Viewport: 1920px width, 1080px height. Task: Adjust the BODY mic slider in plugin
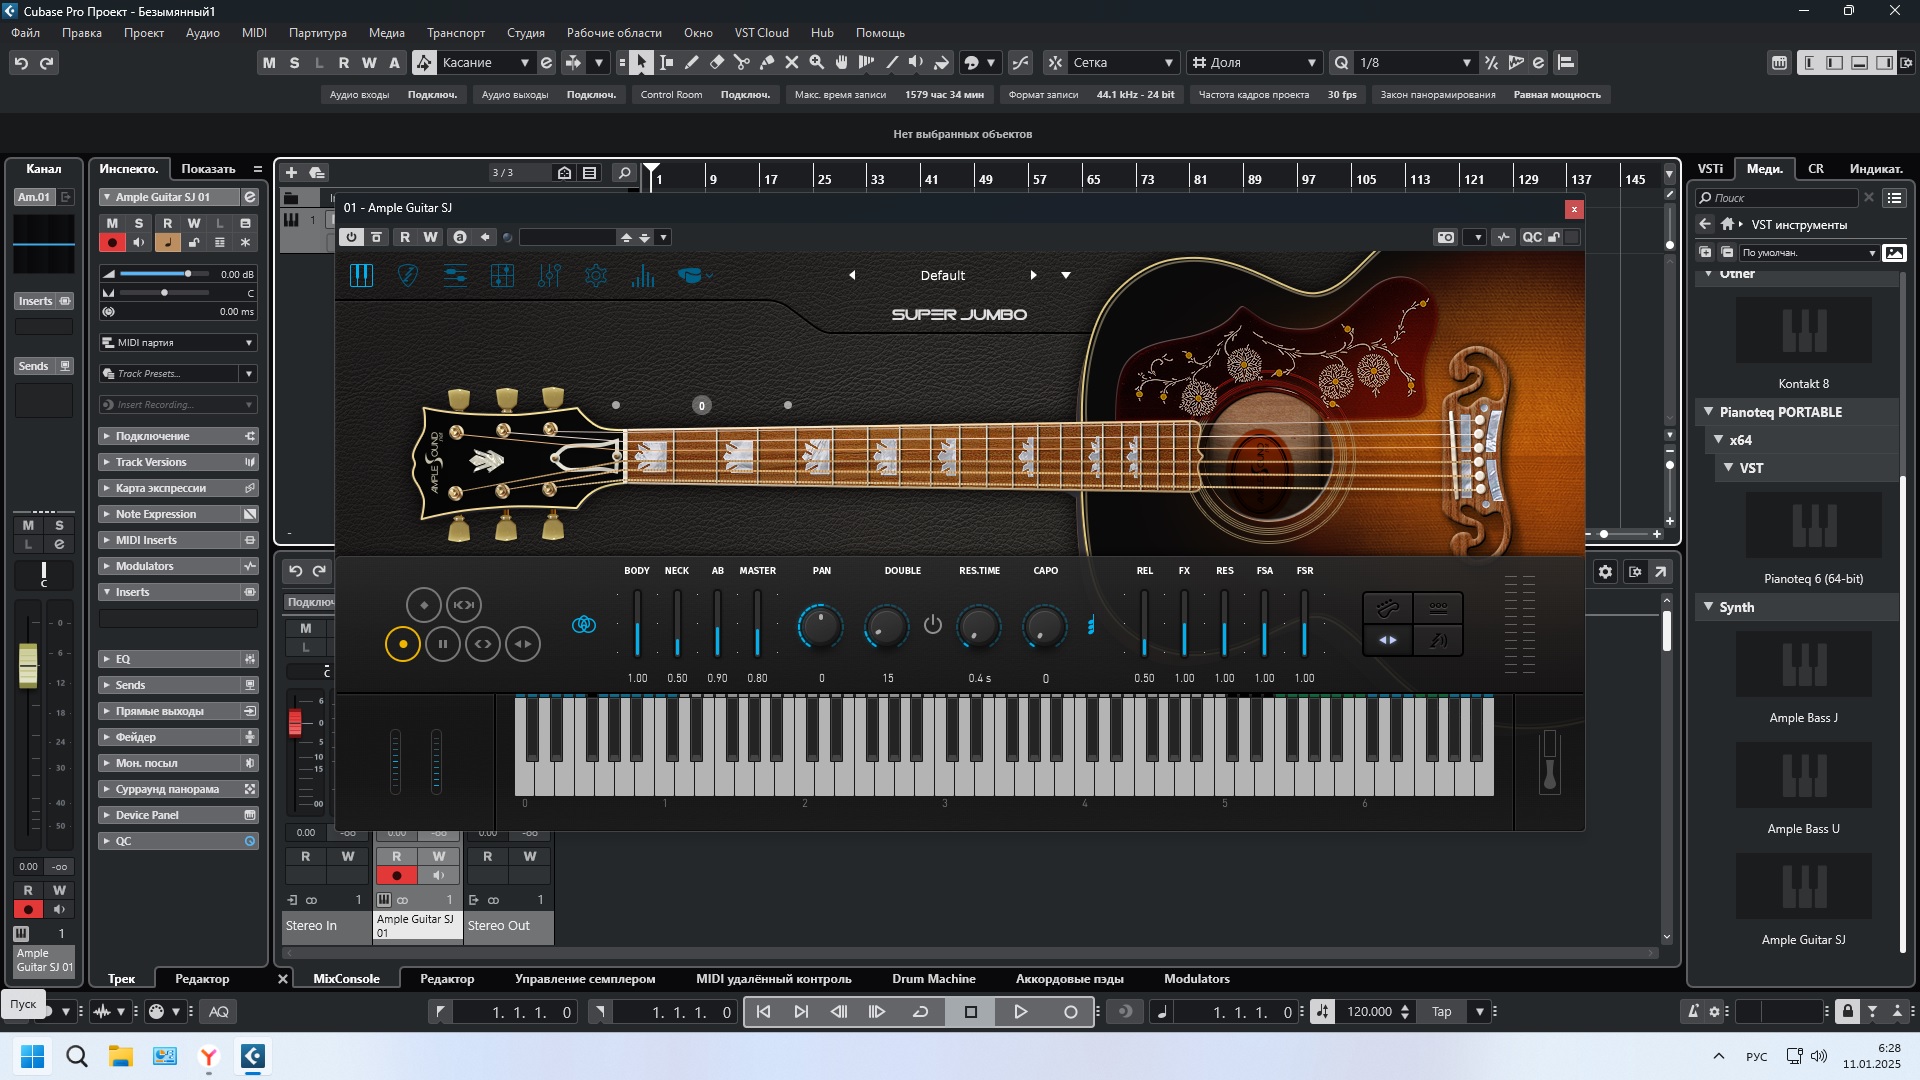coord(637,623)
